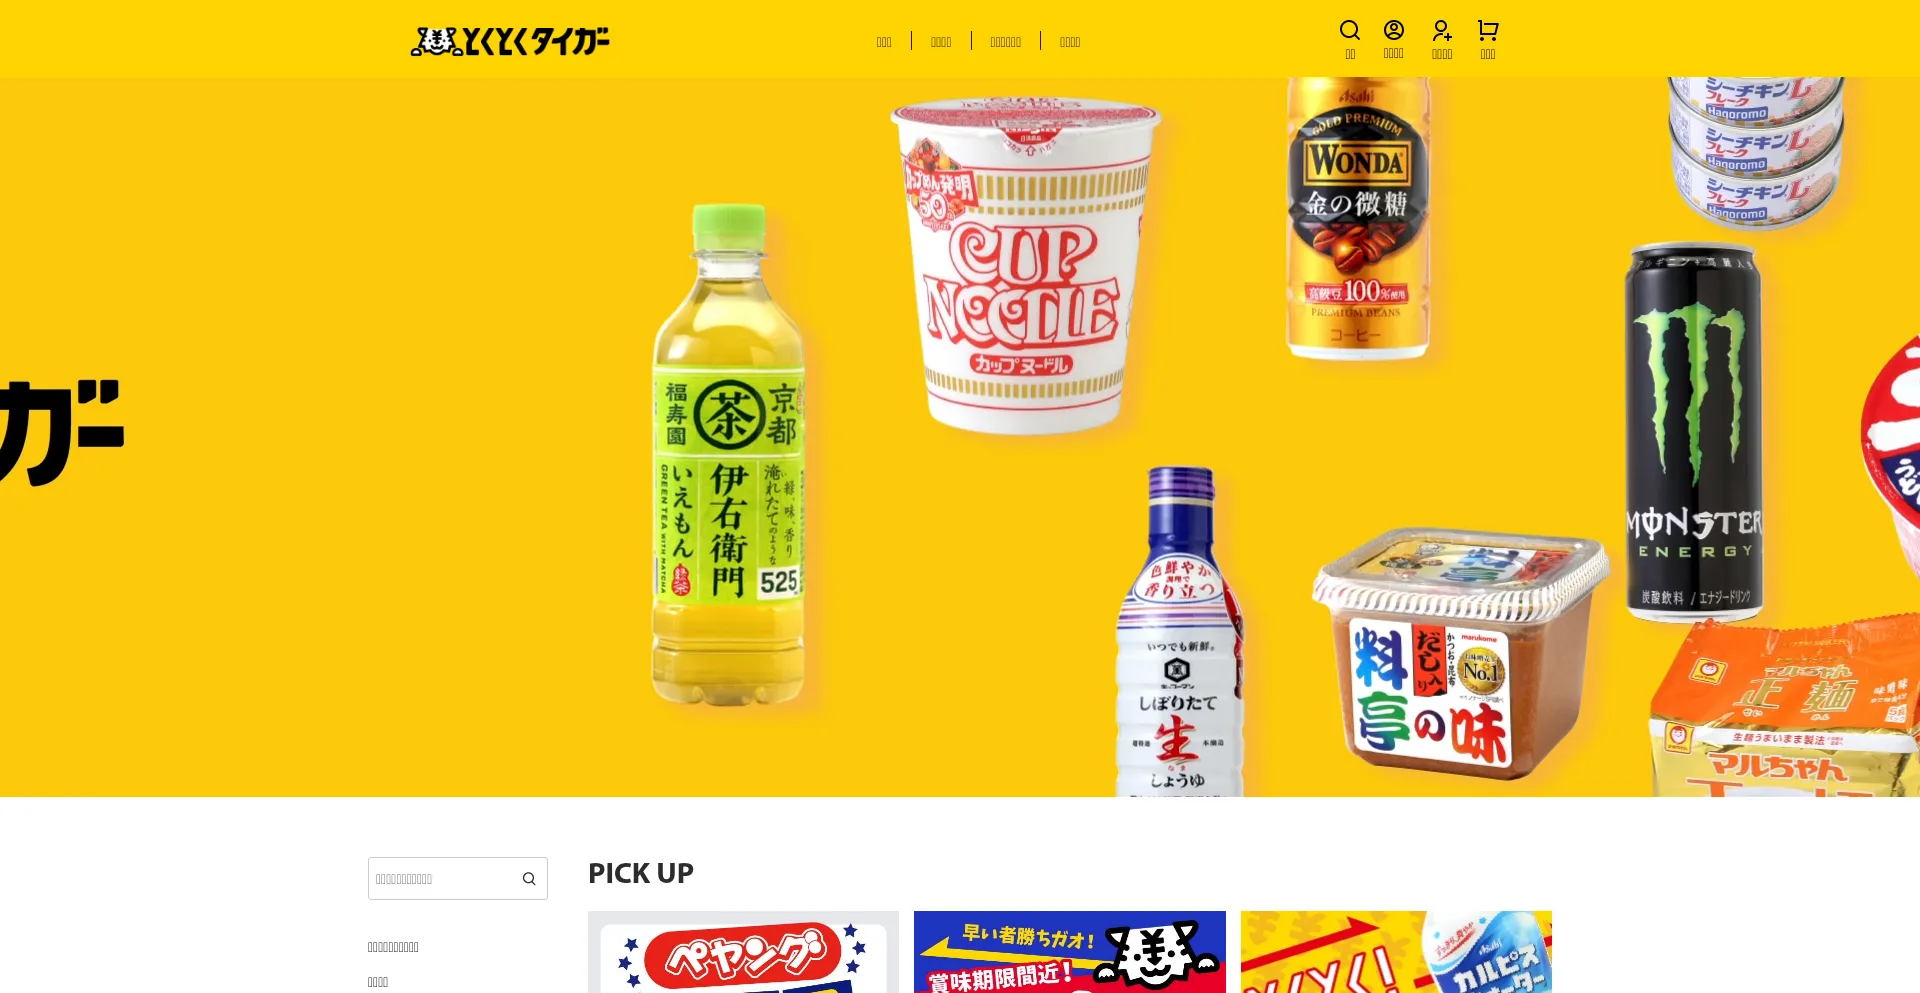Open the red Peyoung pick-up banner

[x=743, y=952]
